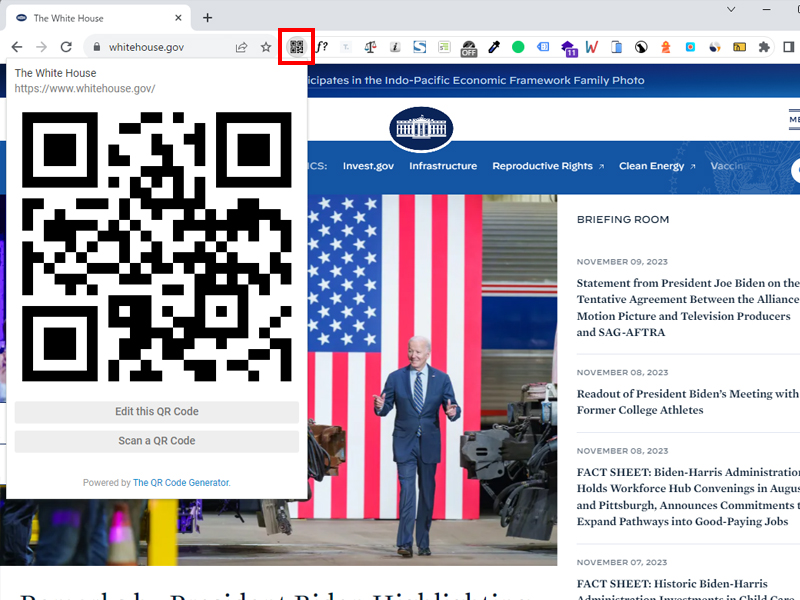800x600 pixels.
Task: Open the yellow panel extension icon
Action: point(739,47)
